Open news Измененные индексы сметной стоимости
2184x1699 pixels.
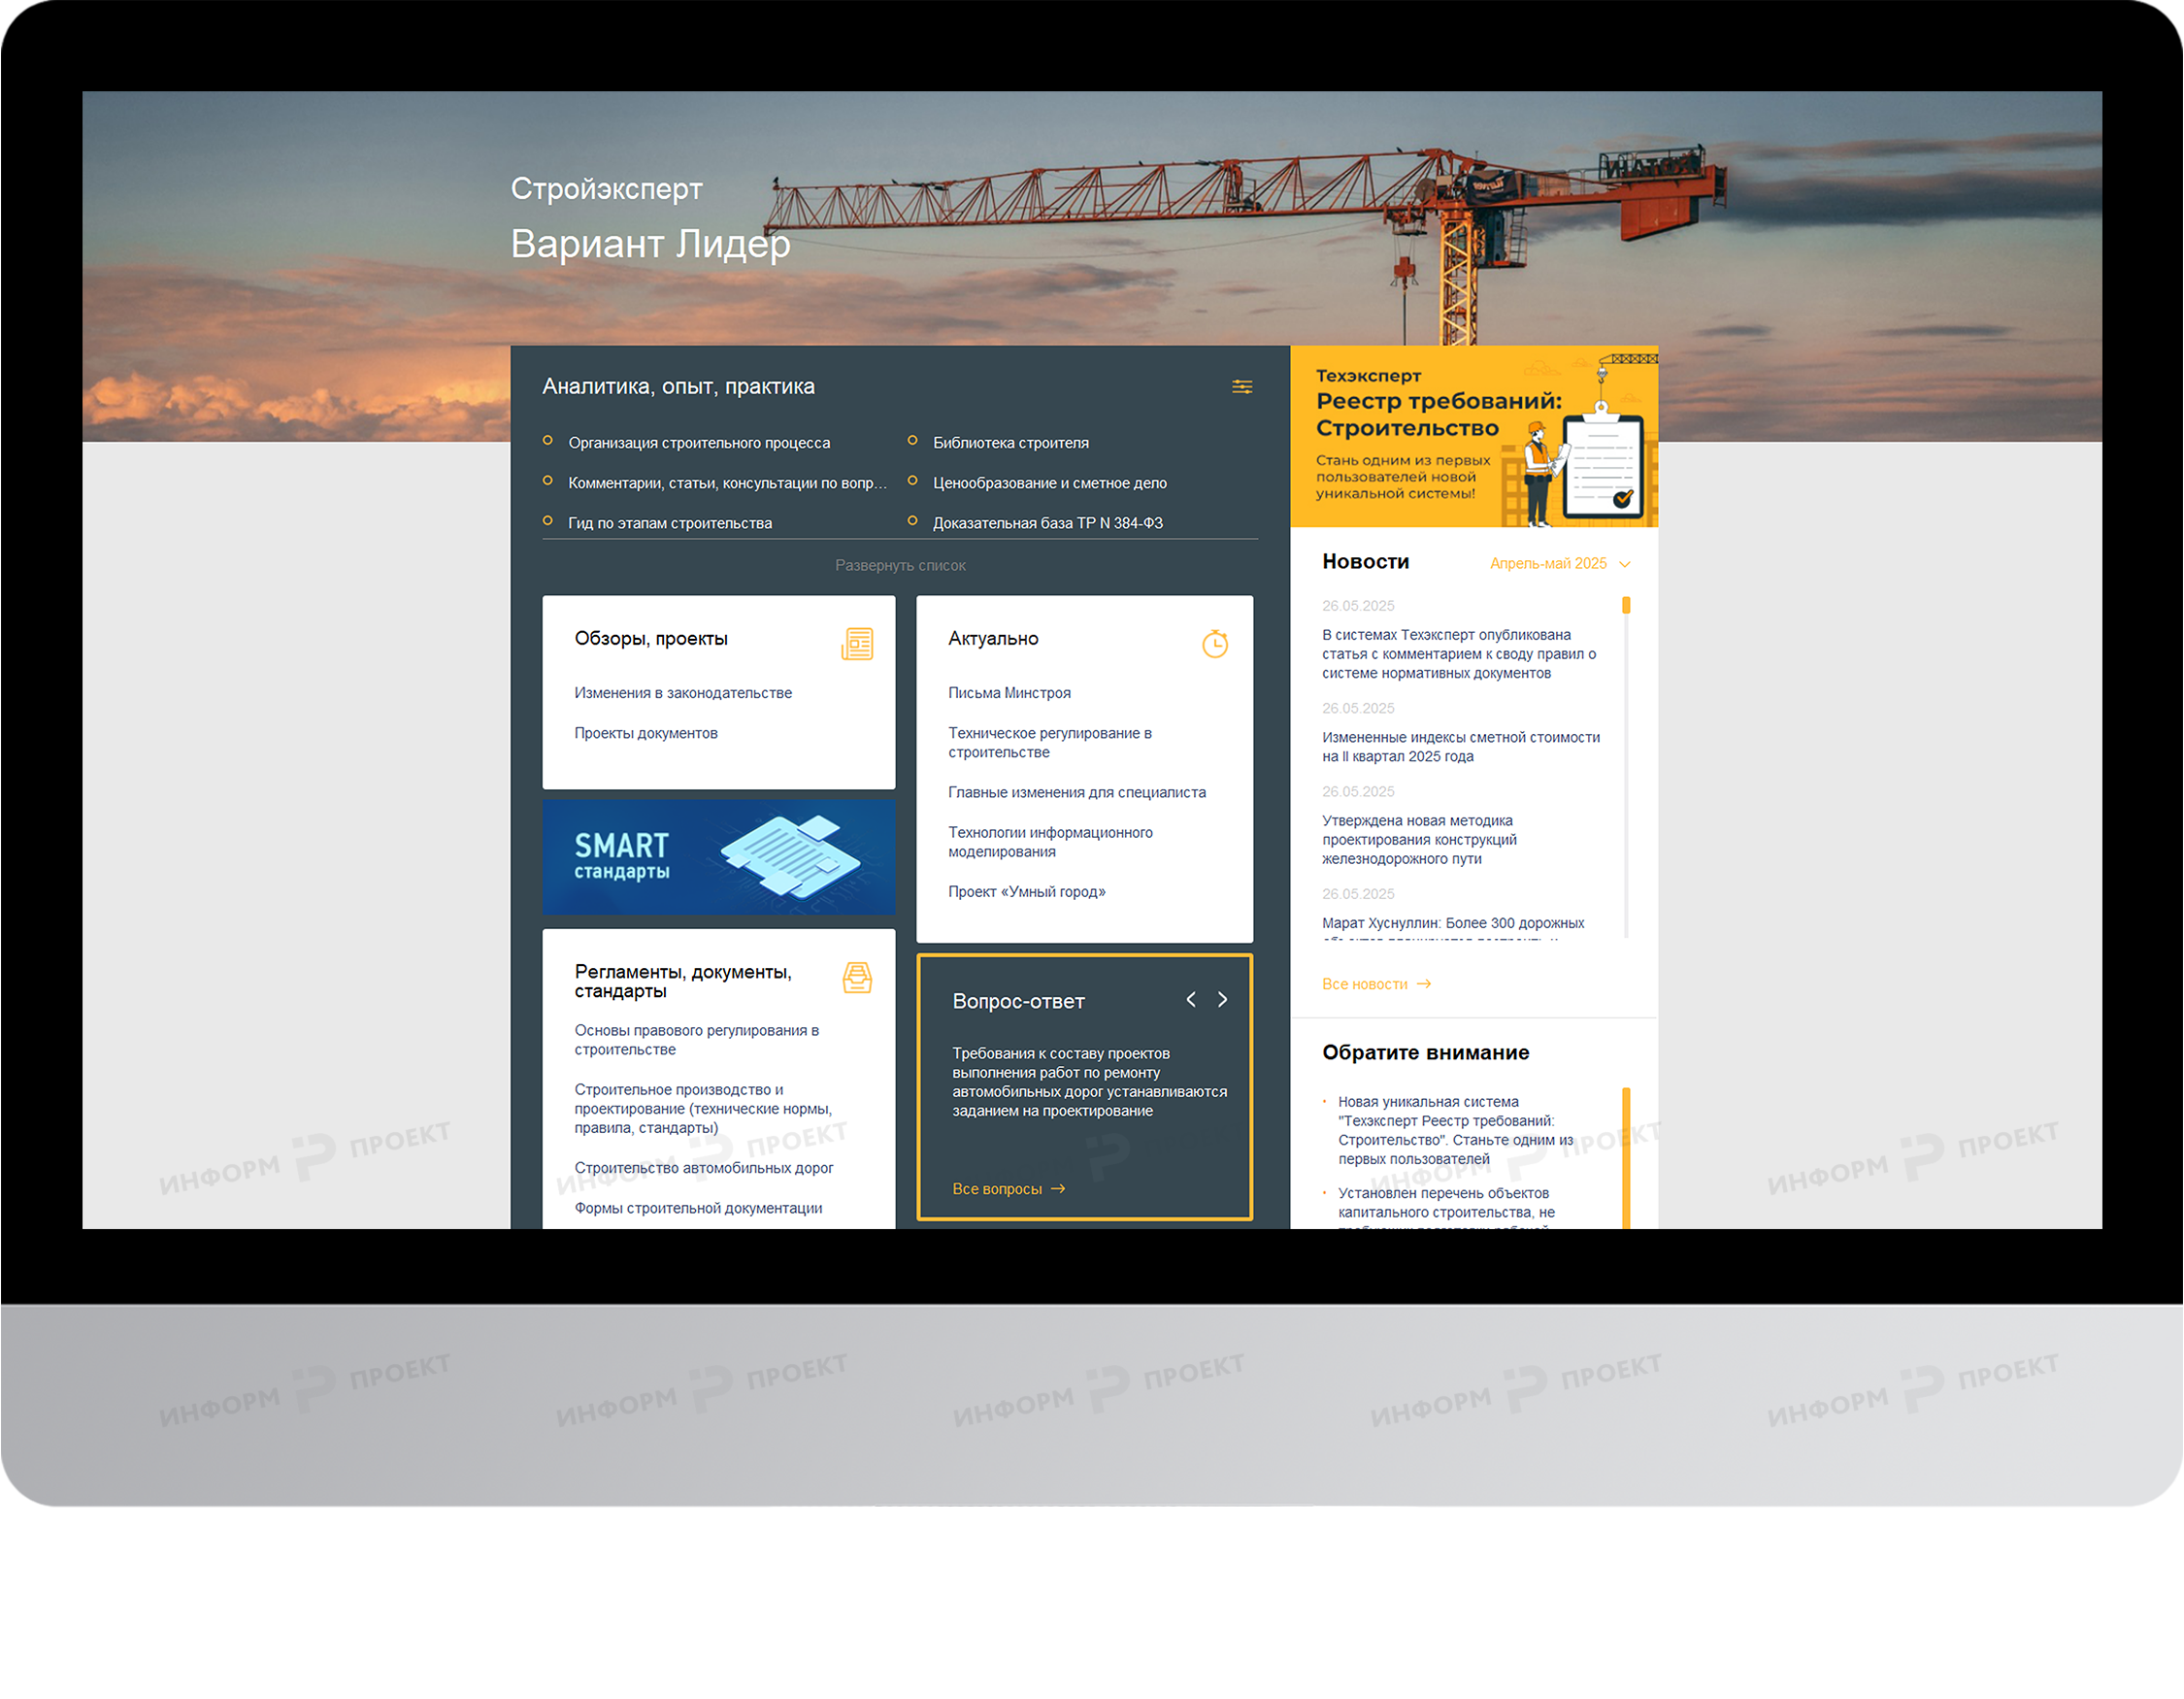pyautogui.click(x=1461, y=747)
